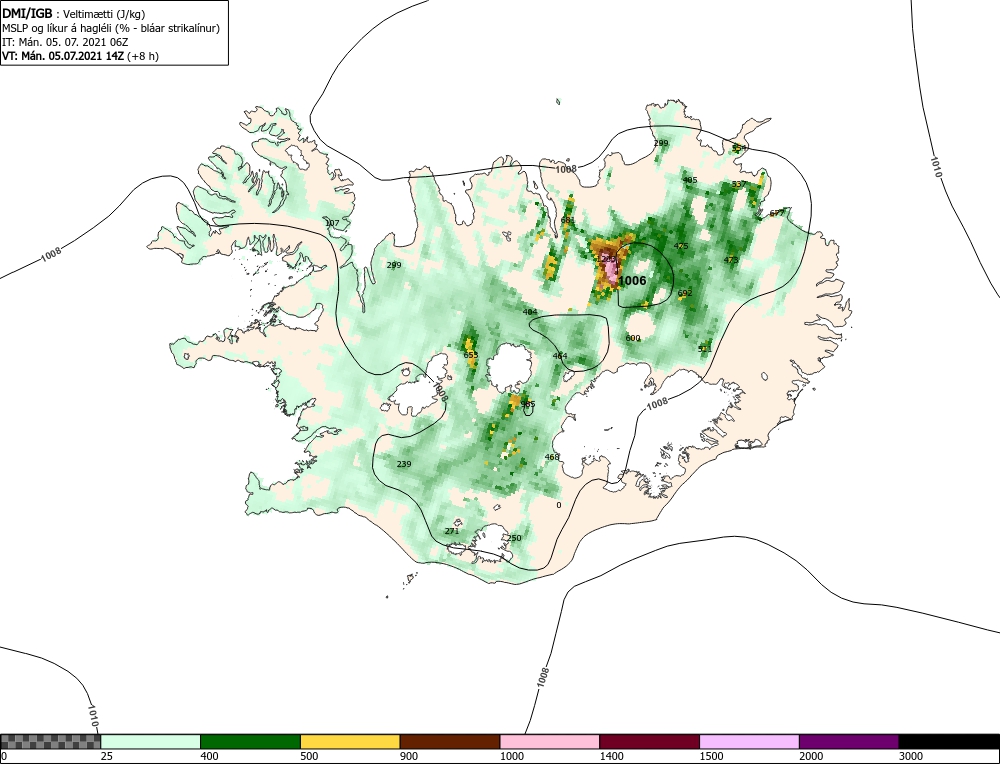Click the 271 value on the map
1000x764 pixels.
(x=452, y=531)
